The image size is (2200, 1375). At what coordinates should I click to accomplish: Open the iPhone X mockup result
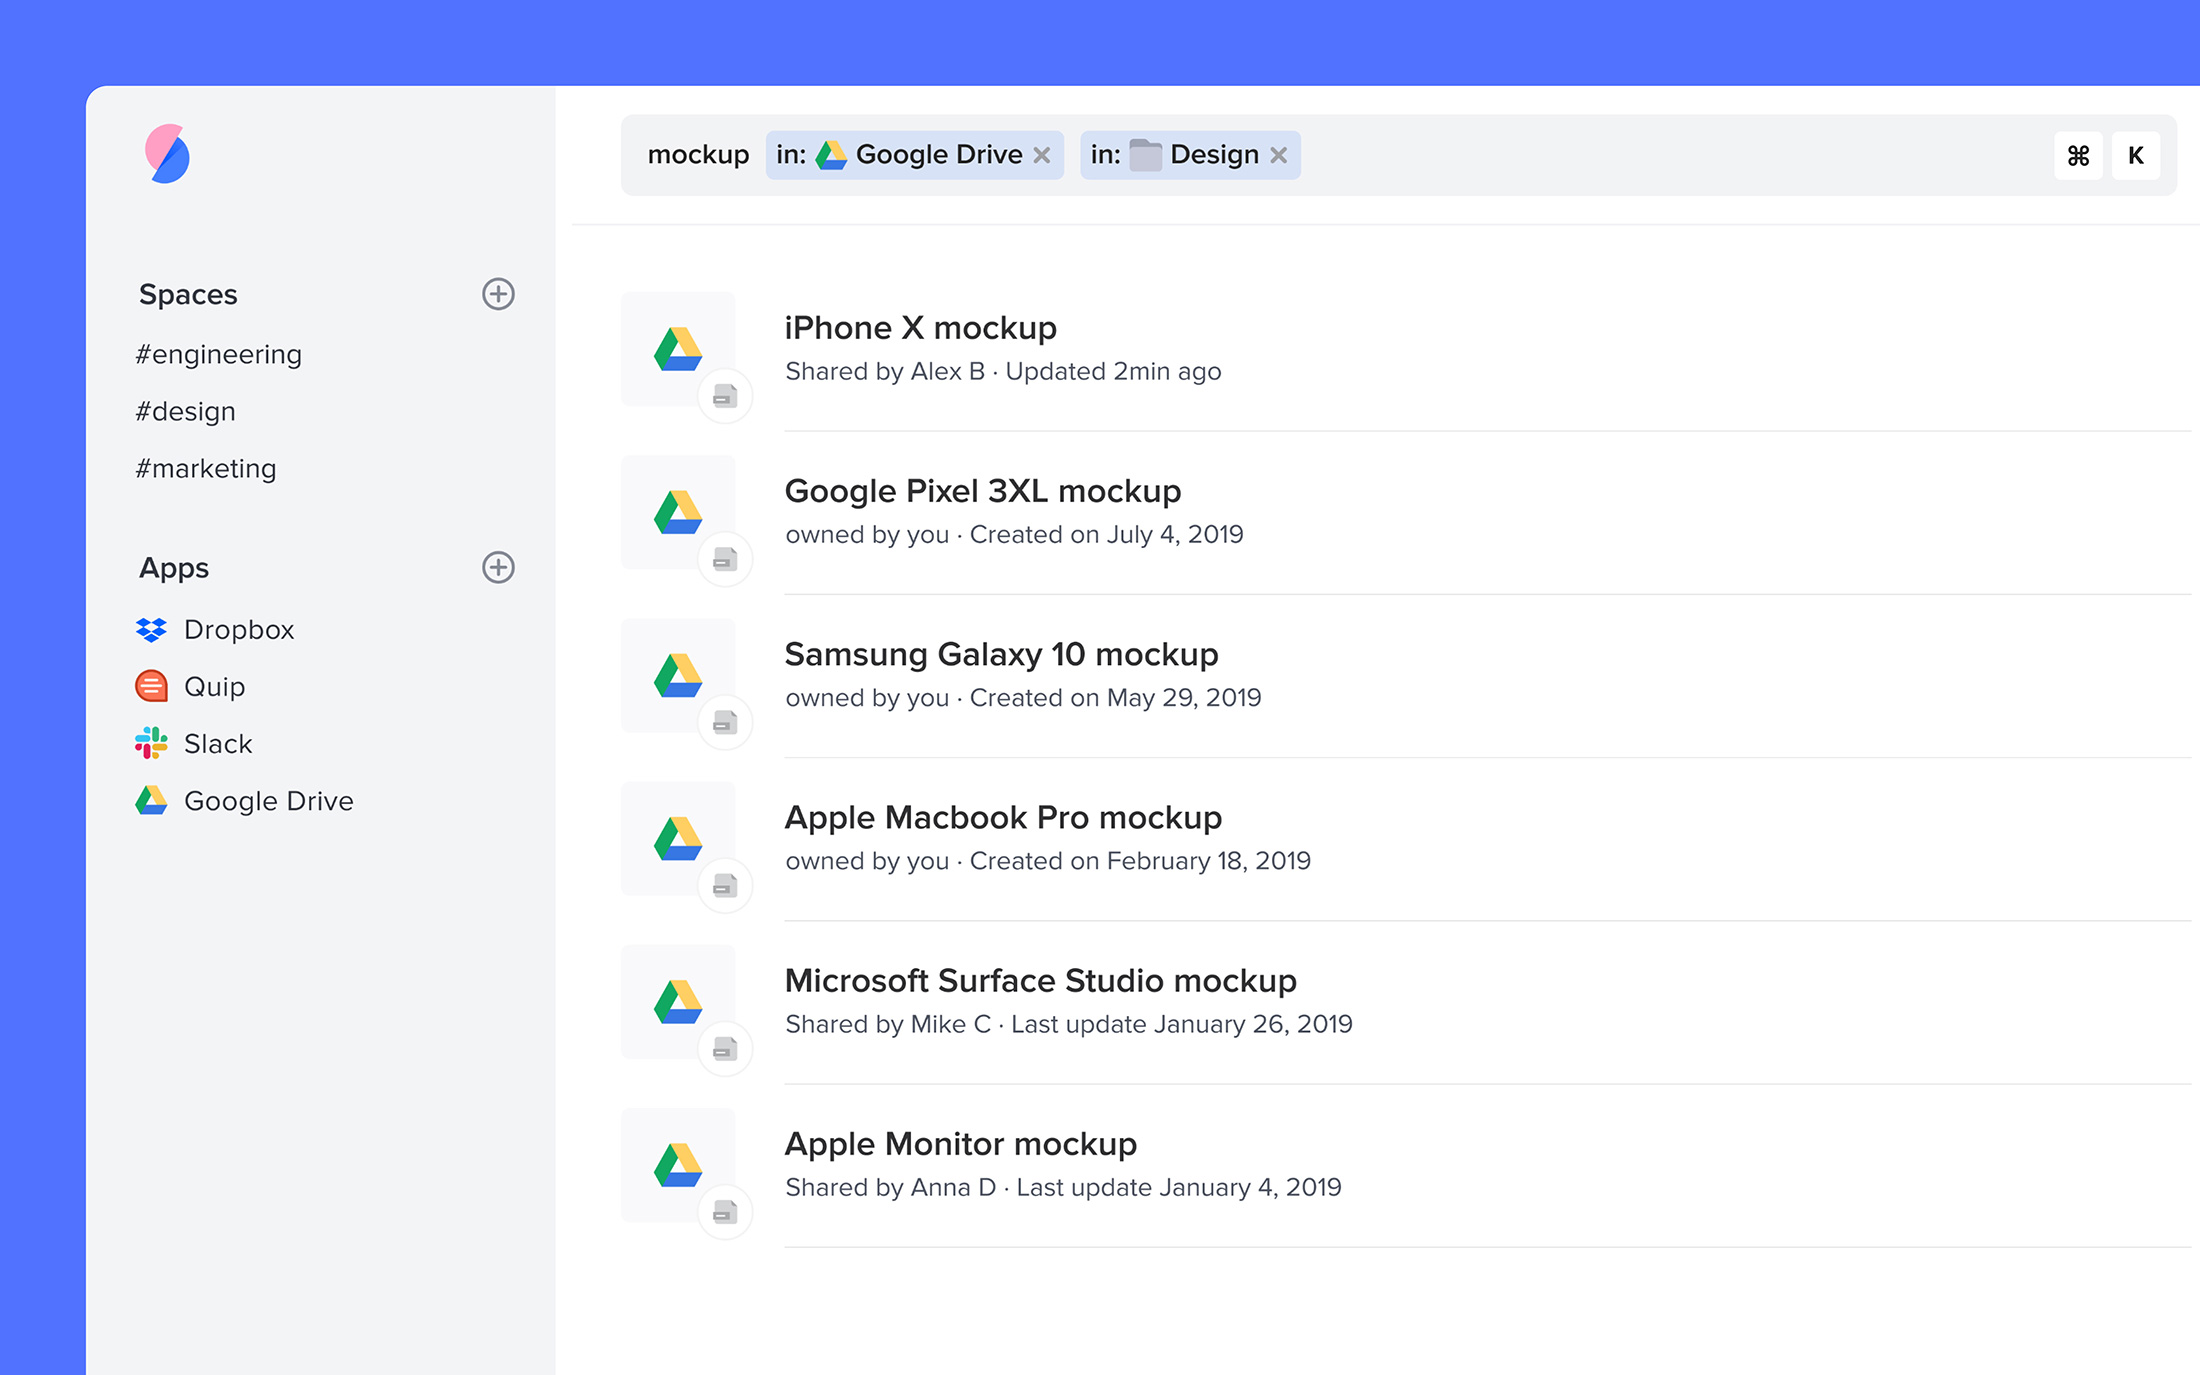coord(920,328)
